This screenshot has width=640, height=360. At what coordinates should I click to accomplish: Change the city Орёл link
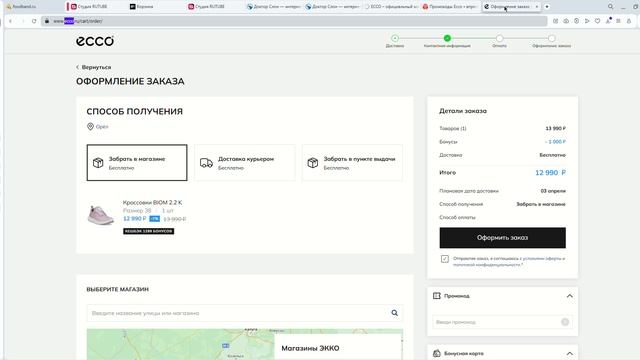click(102, 127)
